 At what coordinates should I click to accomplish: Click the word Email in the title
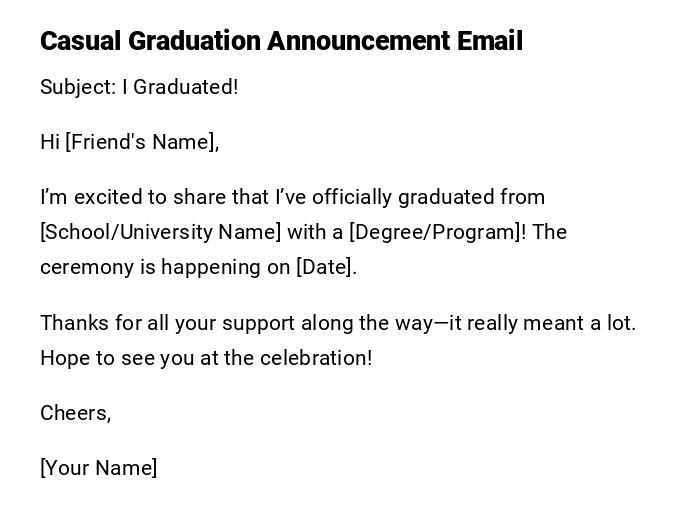(x=490, y=41)
